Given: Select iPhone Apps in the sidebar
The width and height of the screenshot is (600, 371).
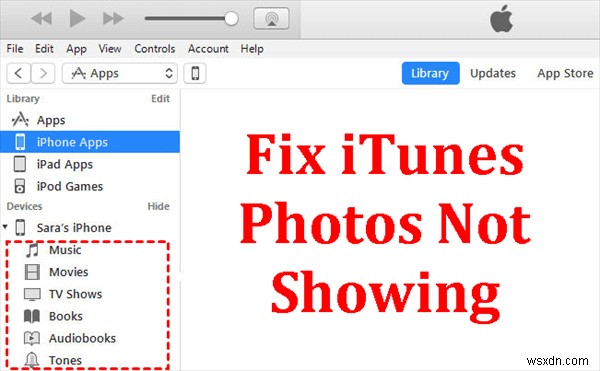Looking at the screenshot, I should tap(90, 142).
